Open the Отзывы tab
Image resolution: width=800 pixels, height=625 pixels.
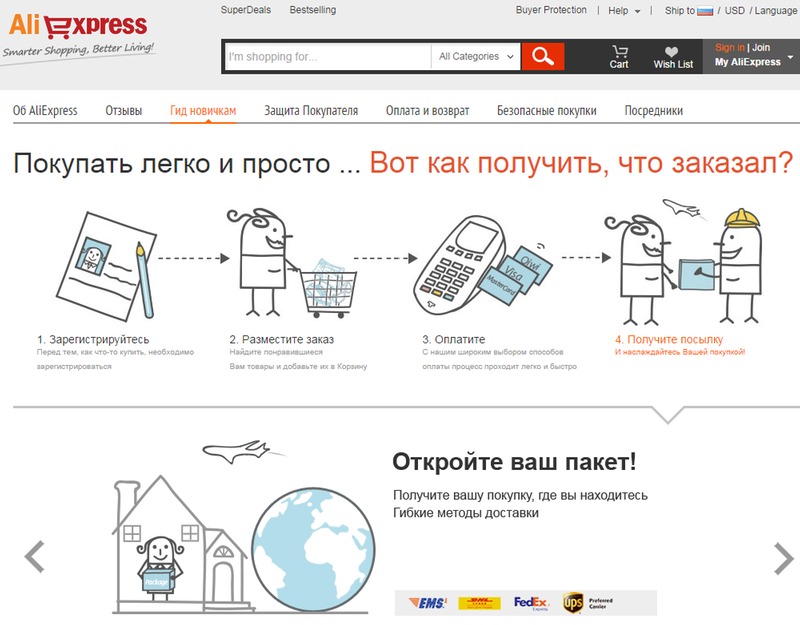click(123, 110)
